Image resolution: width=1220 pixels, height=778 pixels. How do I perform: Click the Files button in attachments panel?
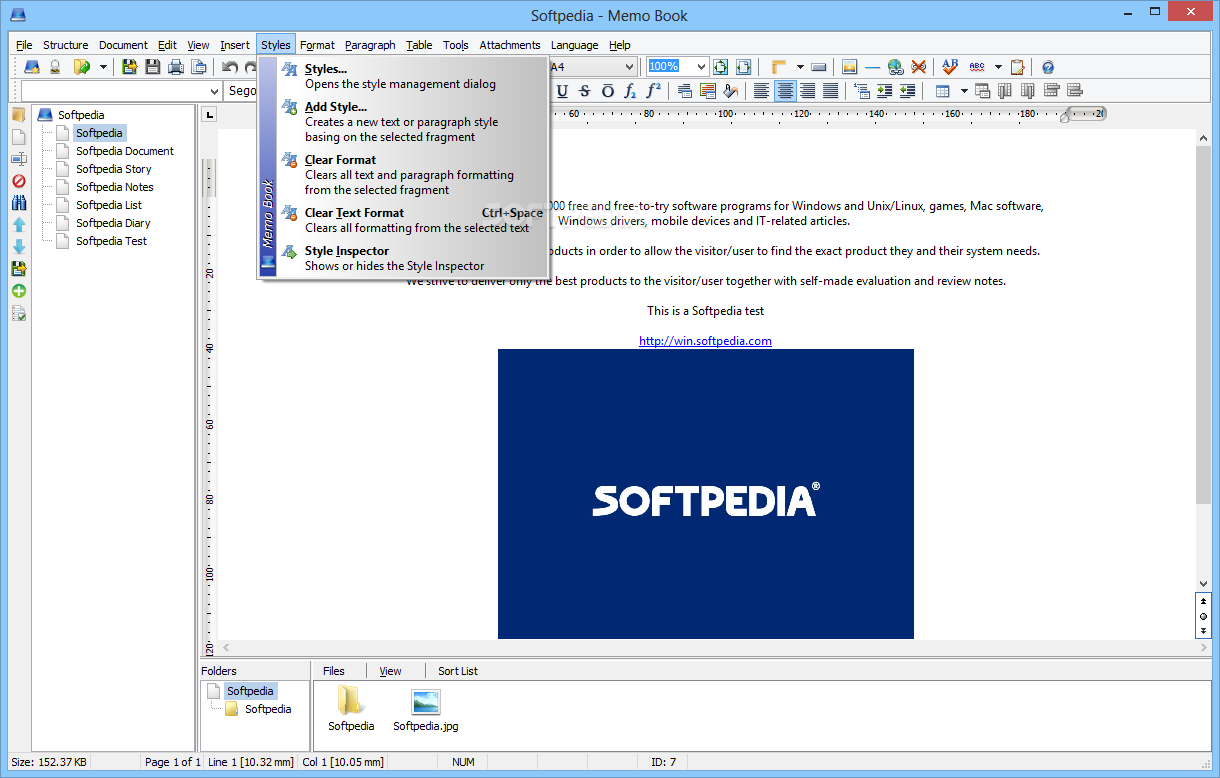pos(334,671)
